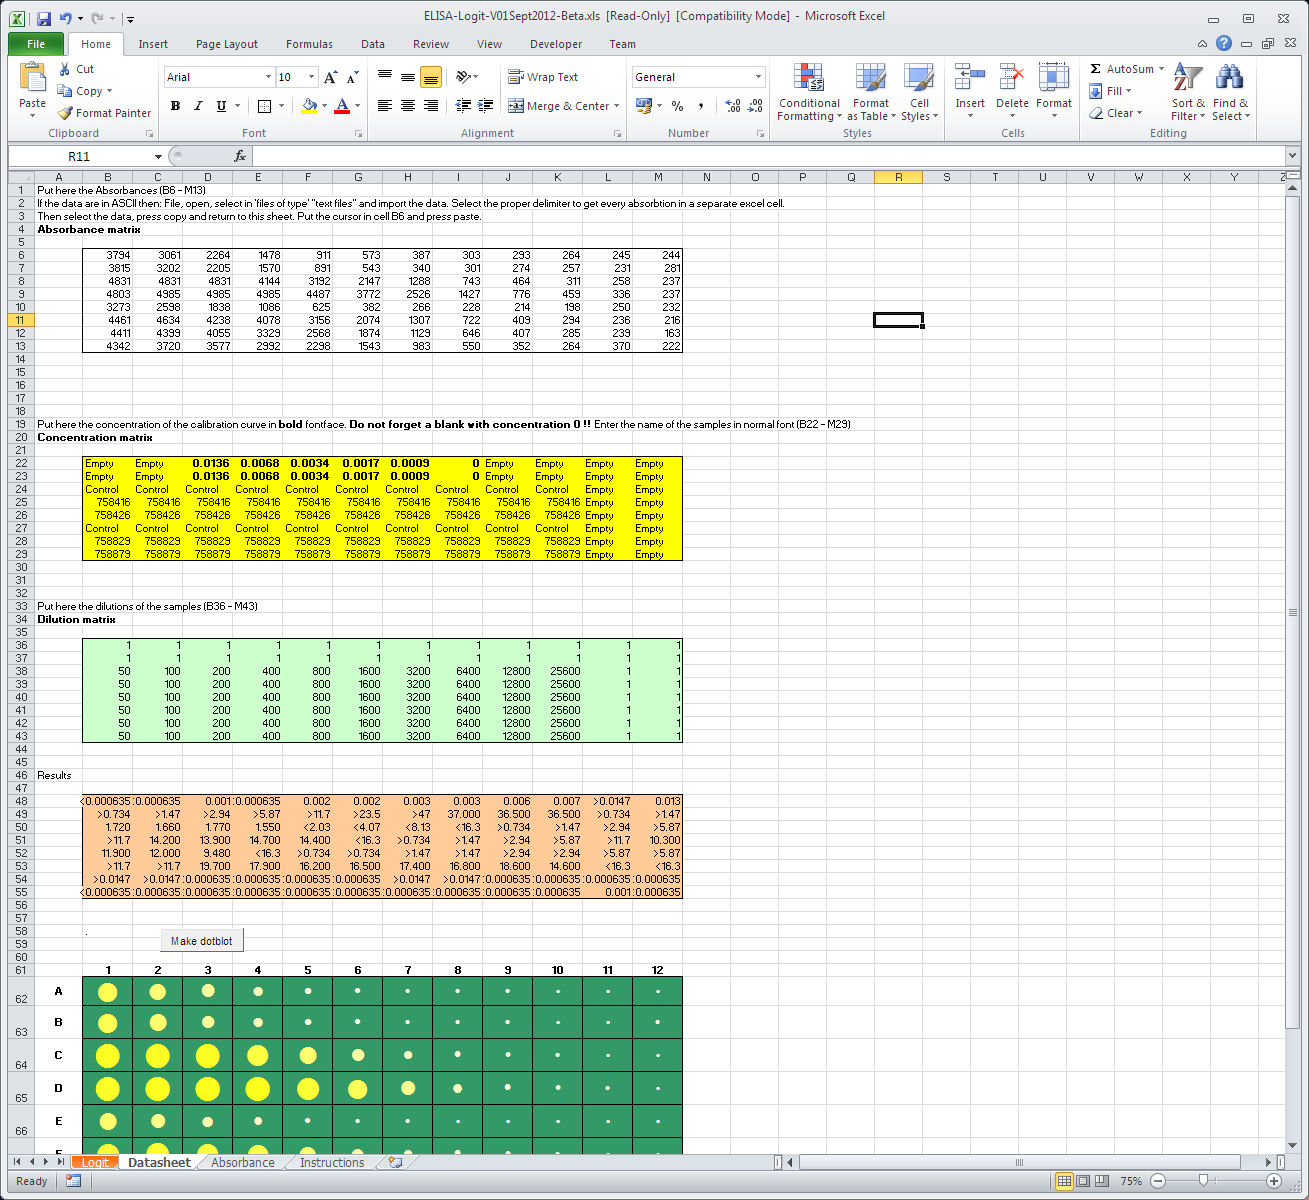Open the Merge & Center dropdown arrow
This screenshot has height=1200, width=1309.
616,105
